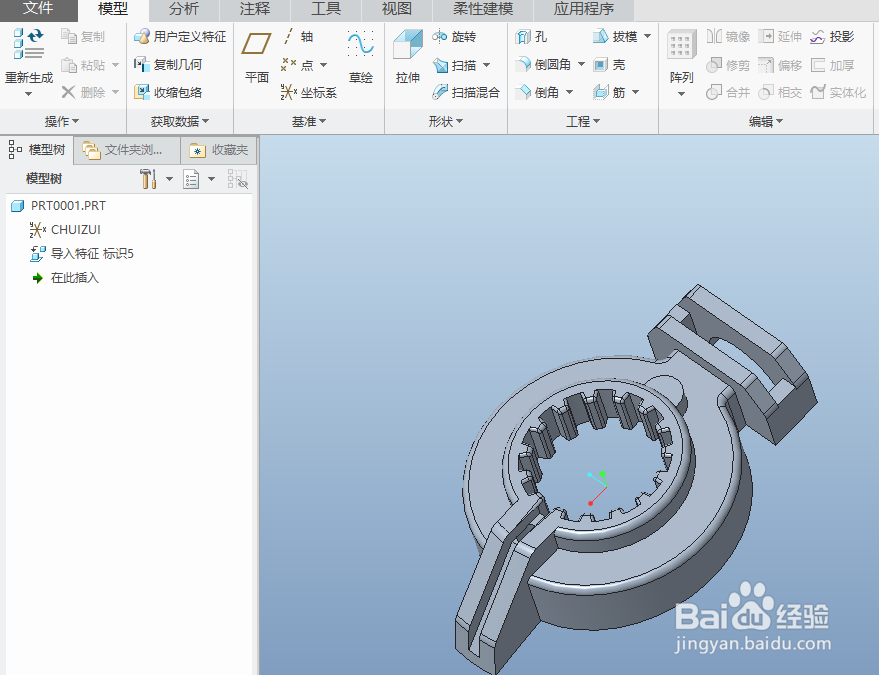This screenshot has width=879, height=675.
Task: Select the 倒圆角 round tool
Action: [543, 64]
